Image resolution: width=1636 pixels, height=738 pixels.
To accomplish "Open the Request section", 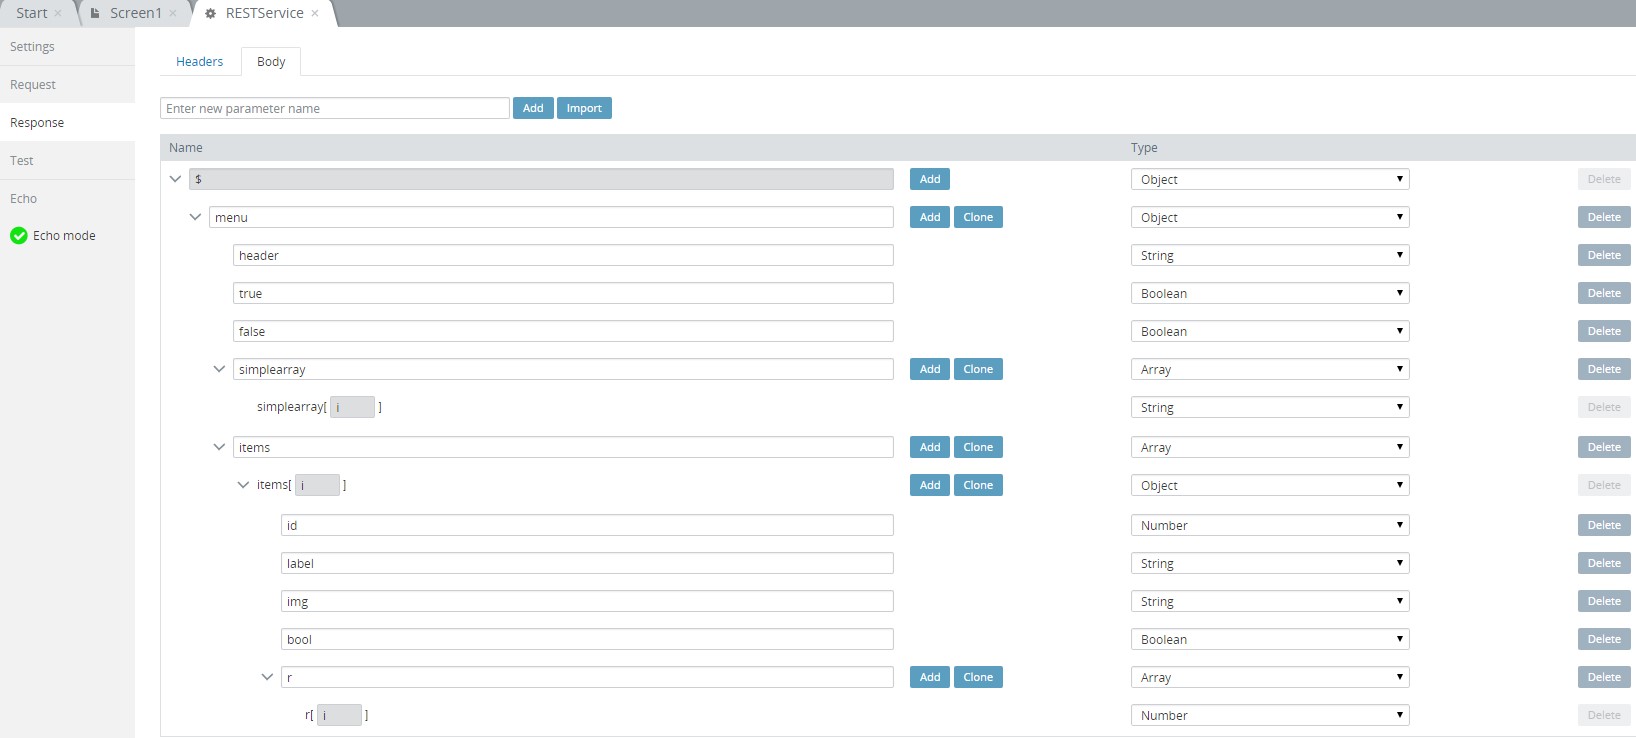I will click(67, 85).
